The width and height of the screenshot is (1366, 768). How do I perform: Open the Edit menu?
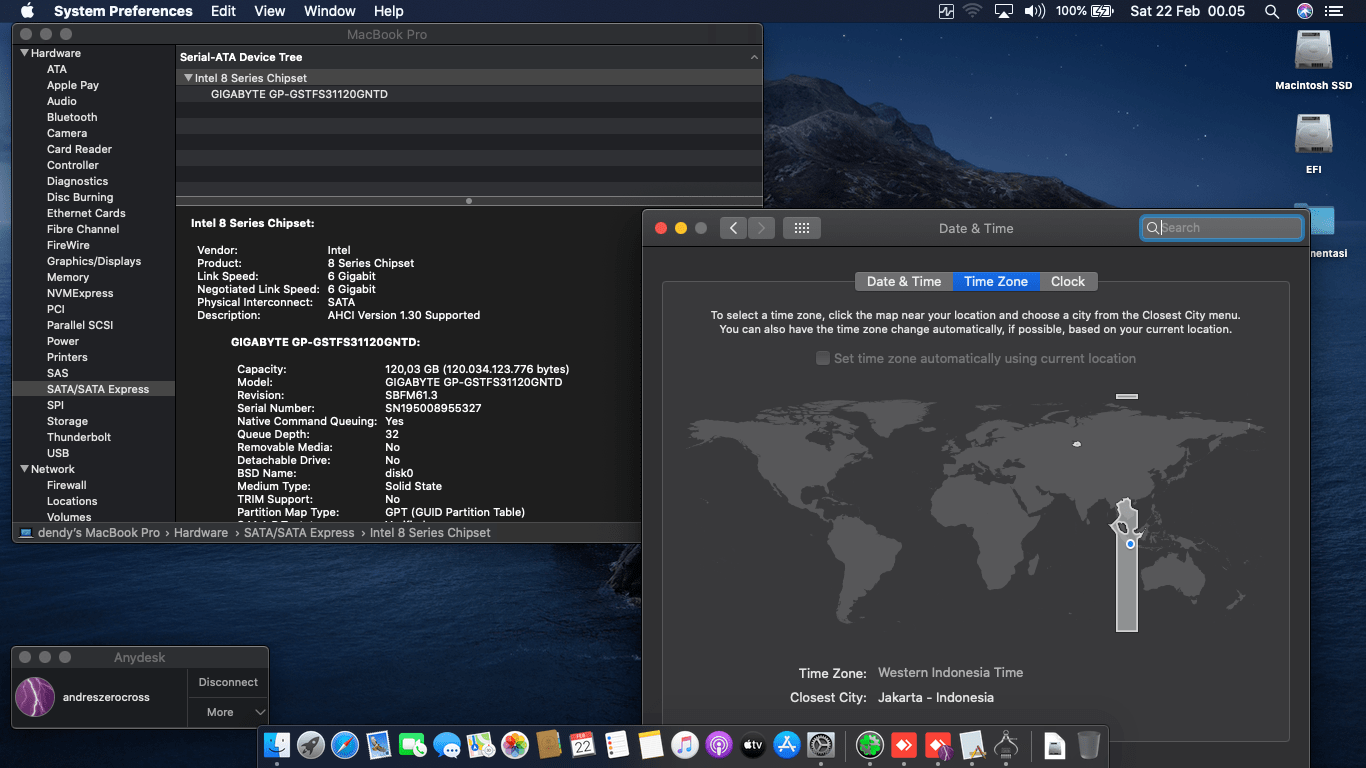coord(223,11)
